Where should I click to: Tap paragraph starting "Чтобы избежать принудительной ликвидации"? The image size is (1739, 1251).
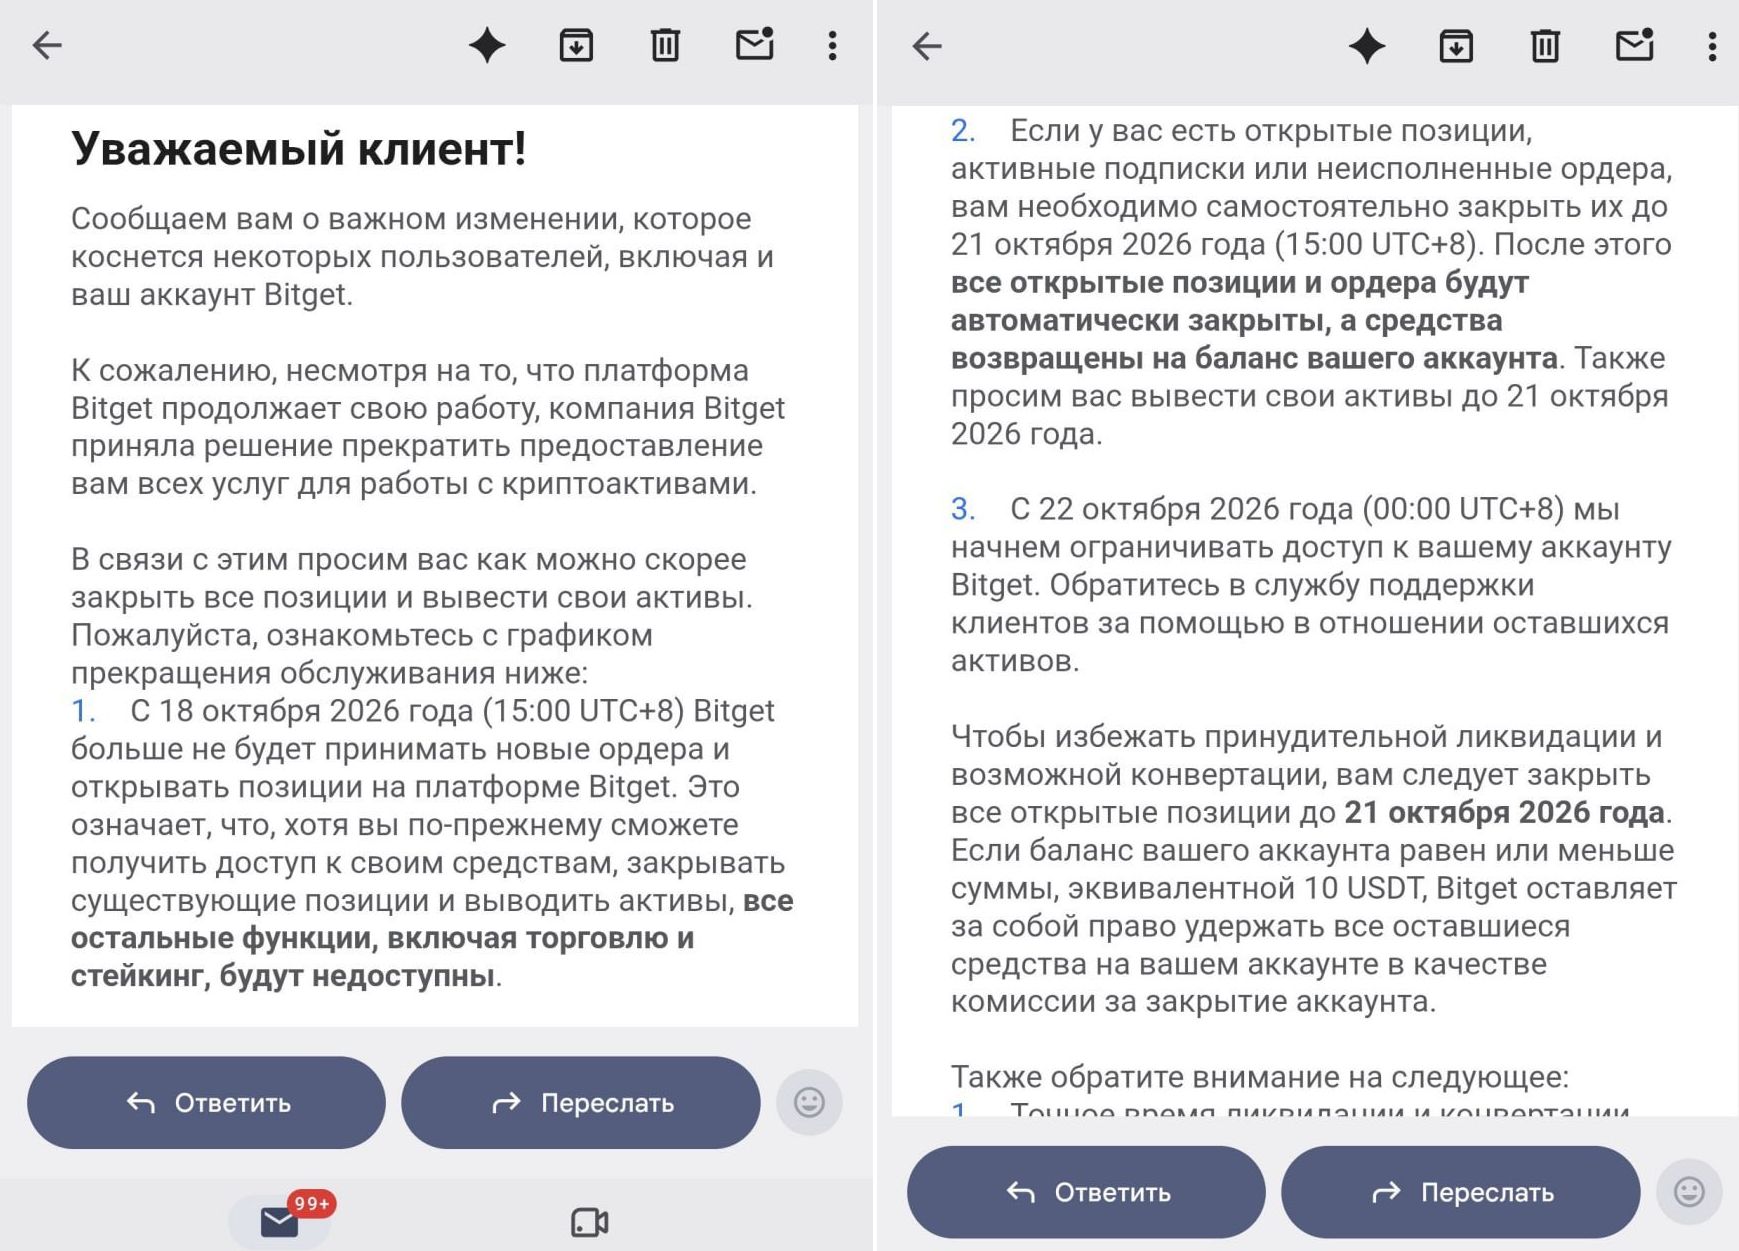tap(1314, 868)
